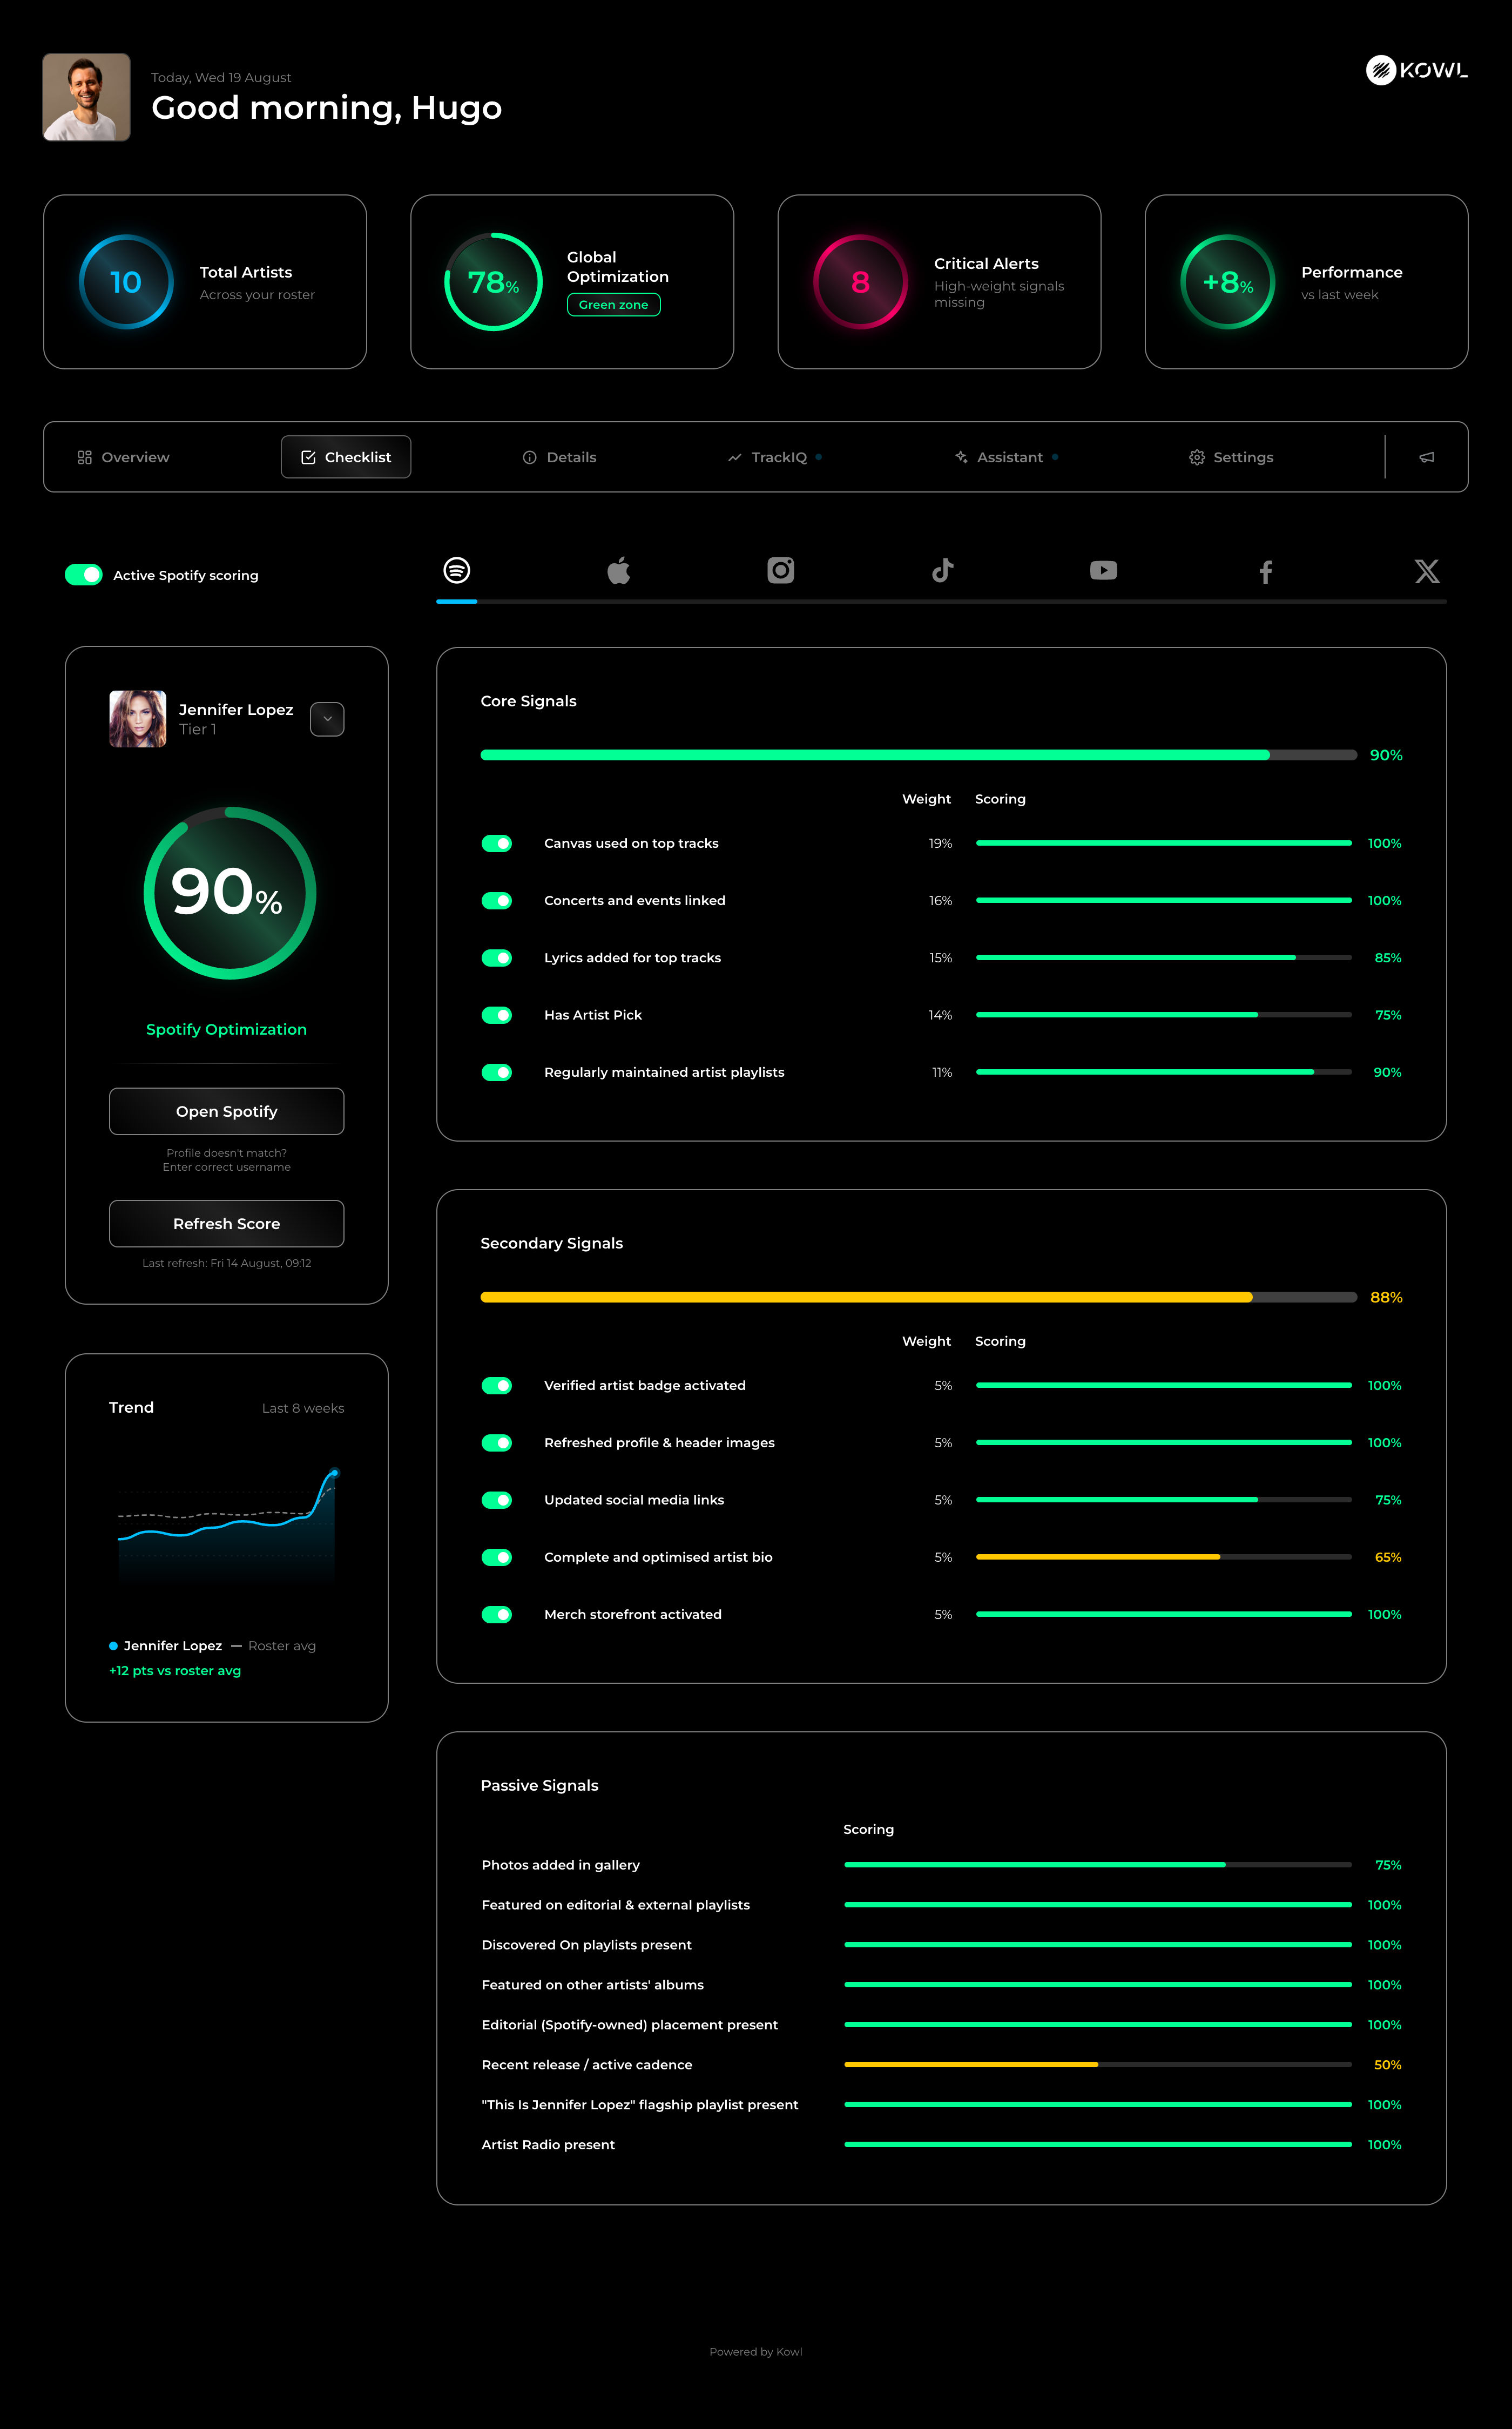The image size is (1512, 2429).
Task: Select the TikTok platform icon
Action: (x=942, y=570)
